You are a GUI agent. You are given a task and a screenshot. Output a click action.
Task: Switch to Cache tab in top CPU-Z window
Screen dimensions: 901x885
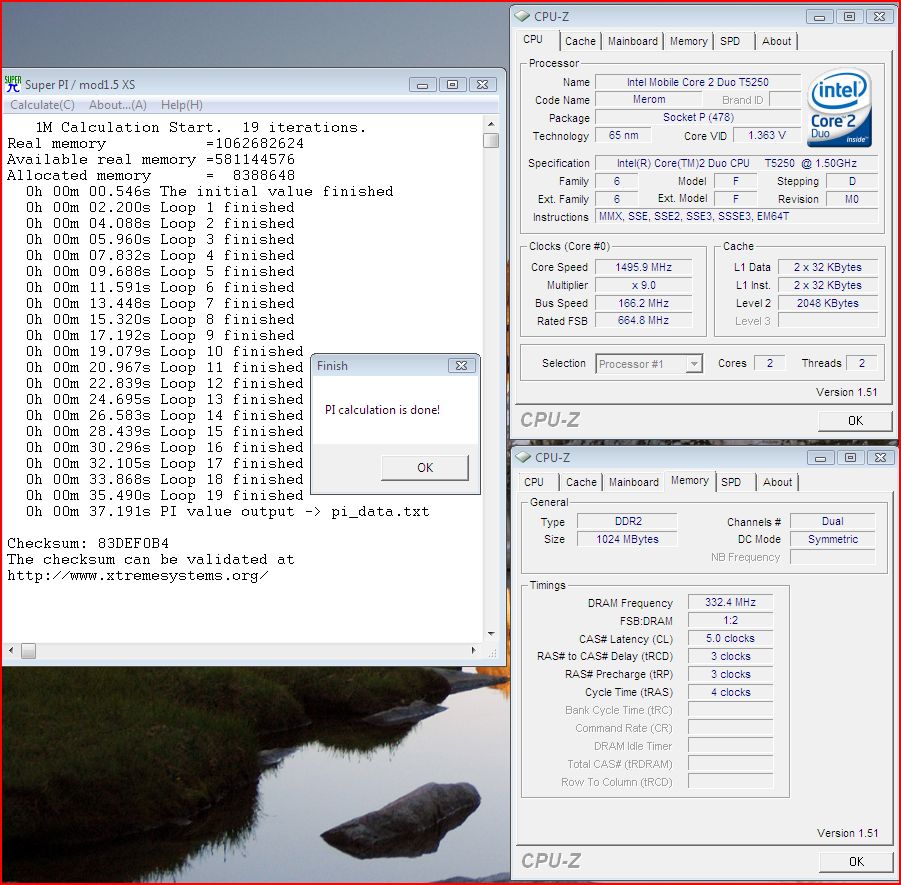point(580,41)
